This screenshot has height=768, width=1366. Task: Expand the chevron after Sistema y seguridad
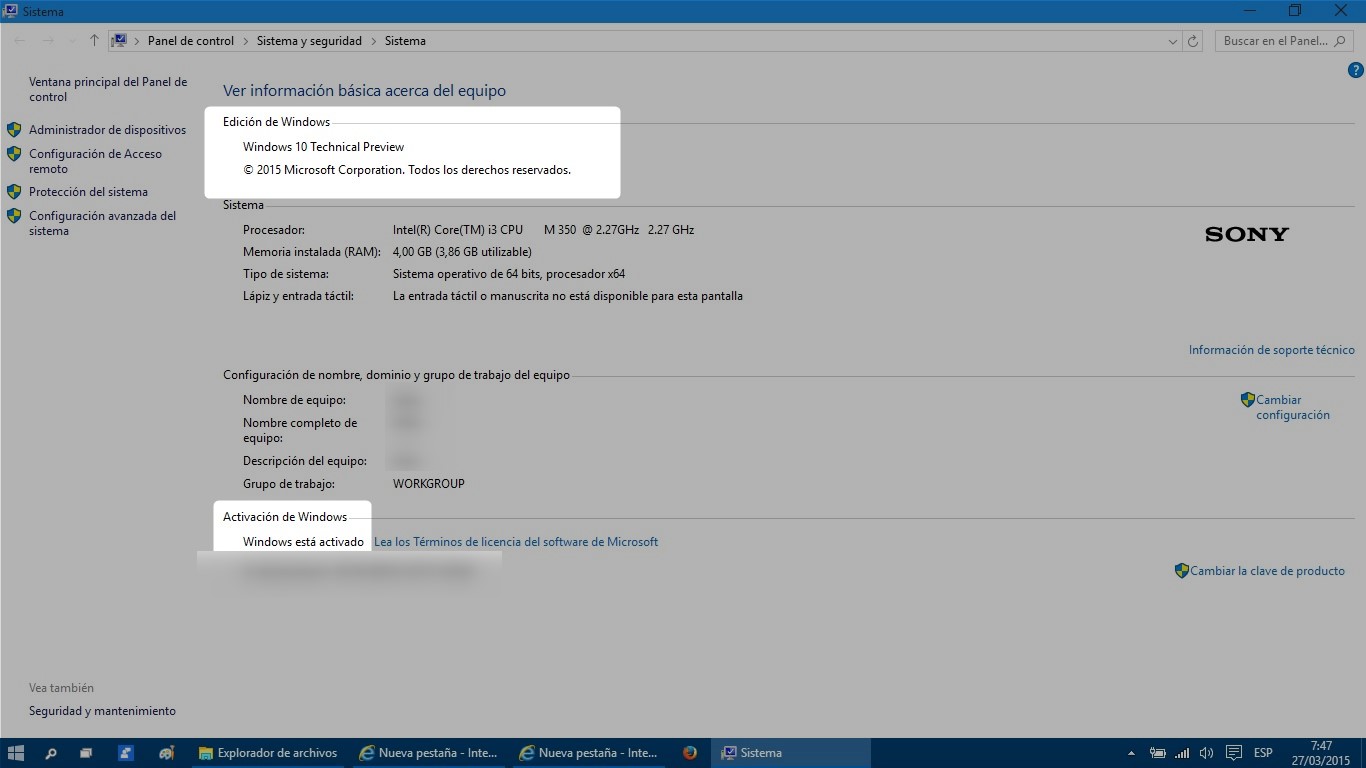point(374,41)
